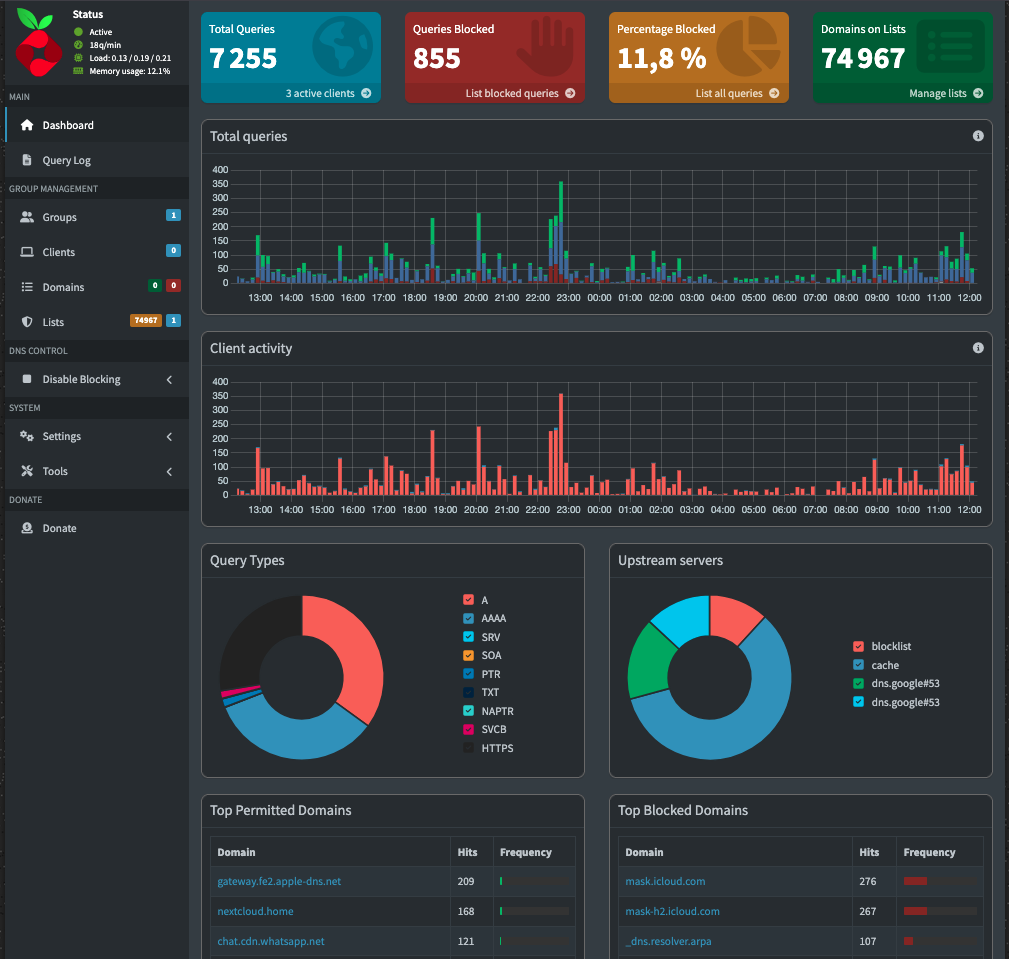
Task: Click pie chart icon in Percentage Blocked card
Action: coord(748,46)
